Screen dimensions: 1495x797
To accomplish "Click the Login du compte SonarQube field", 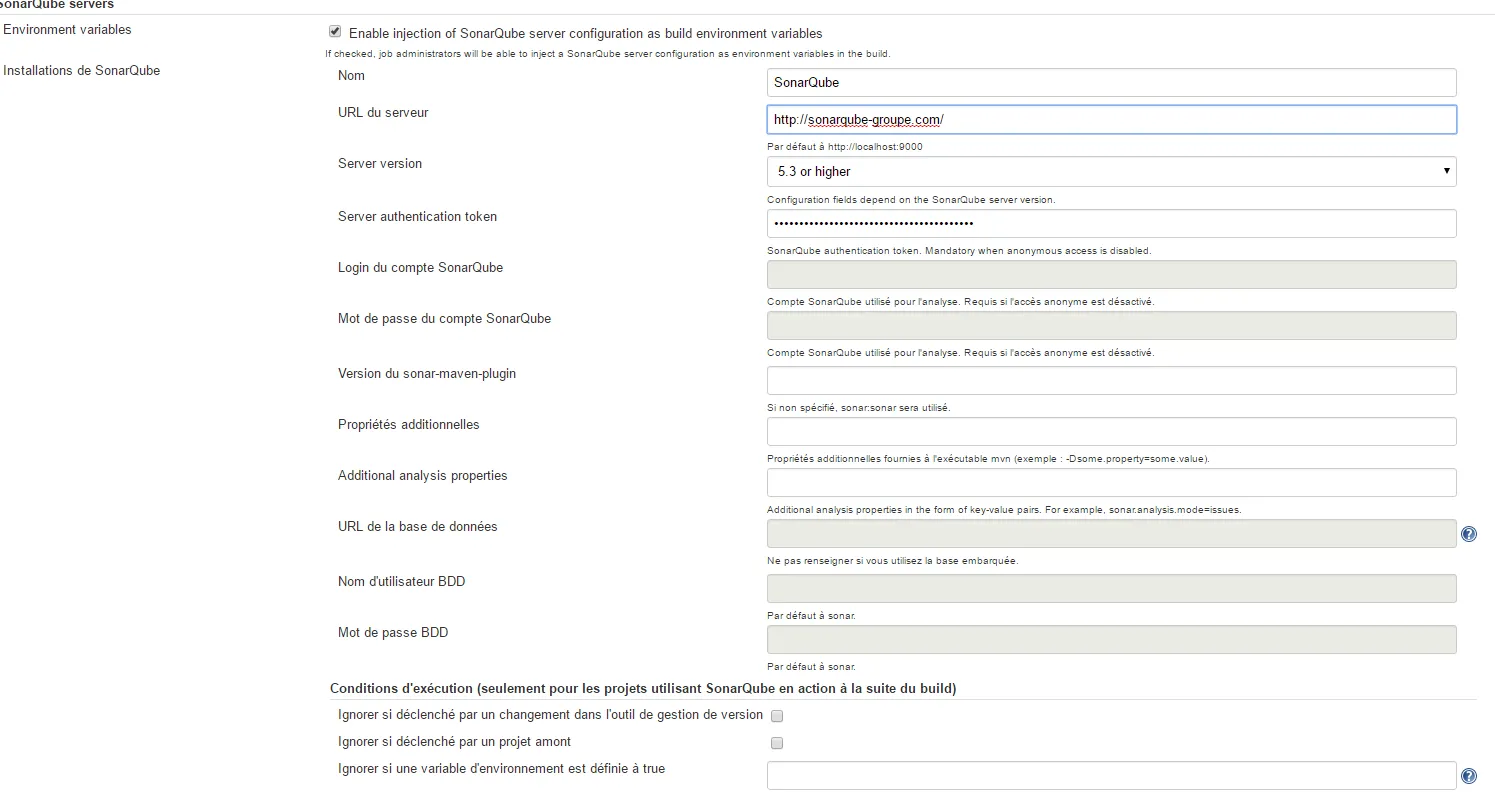I will coord(1110,274).
